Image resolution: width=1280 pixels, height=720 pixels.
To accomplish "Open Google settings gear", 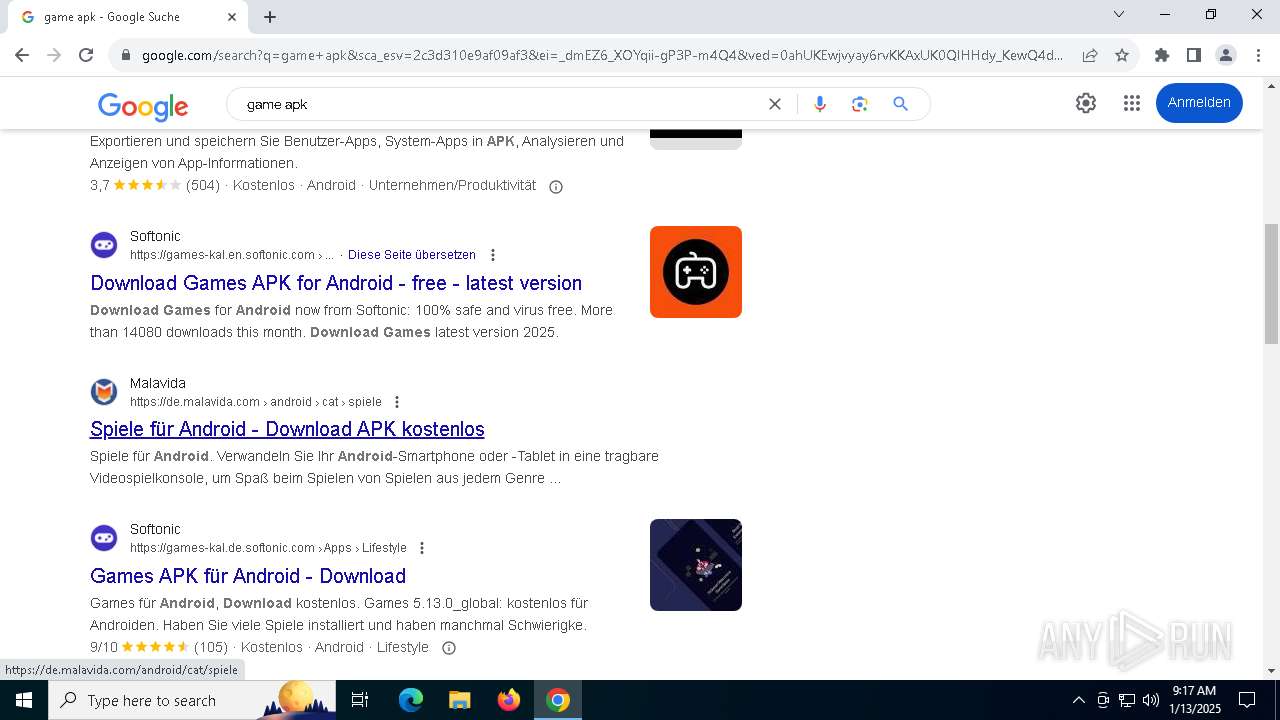I will (1086, 103).
